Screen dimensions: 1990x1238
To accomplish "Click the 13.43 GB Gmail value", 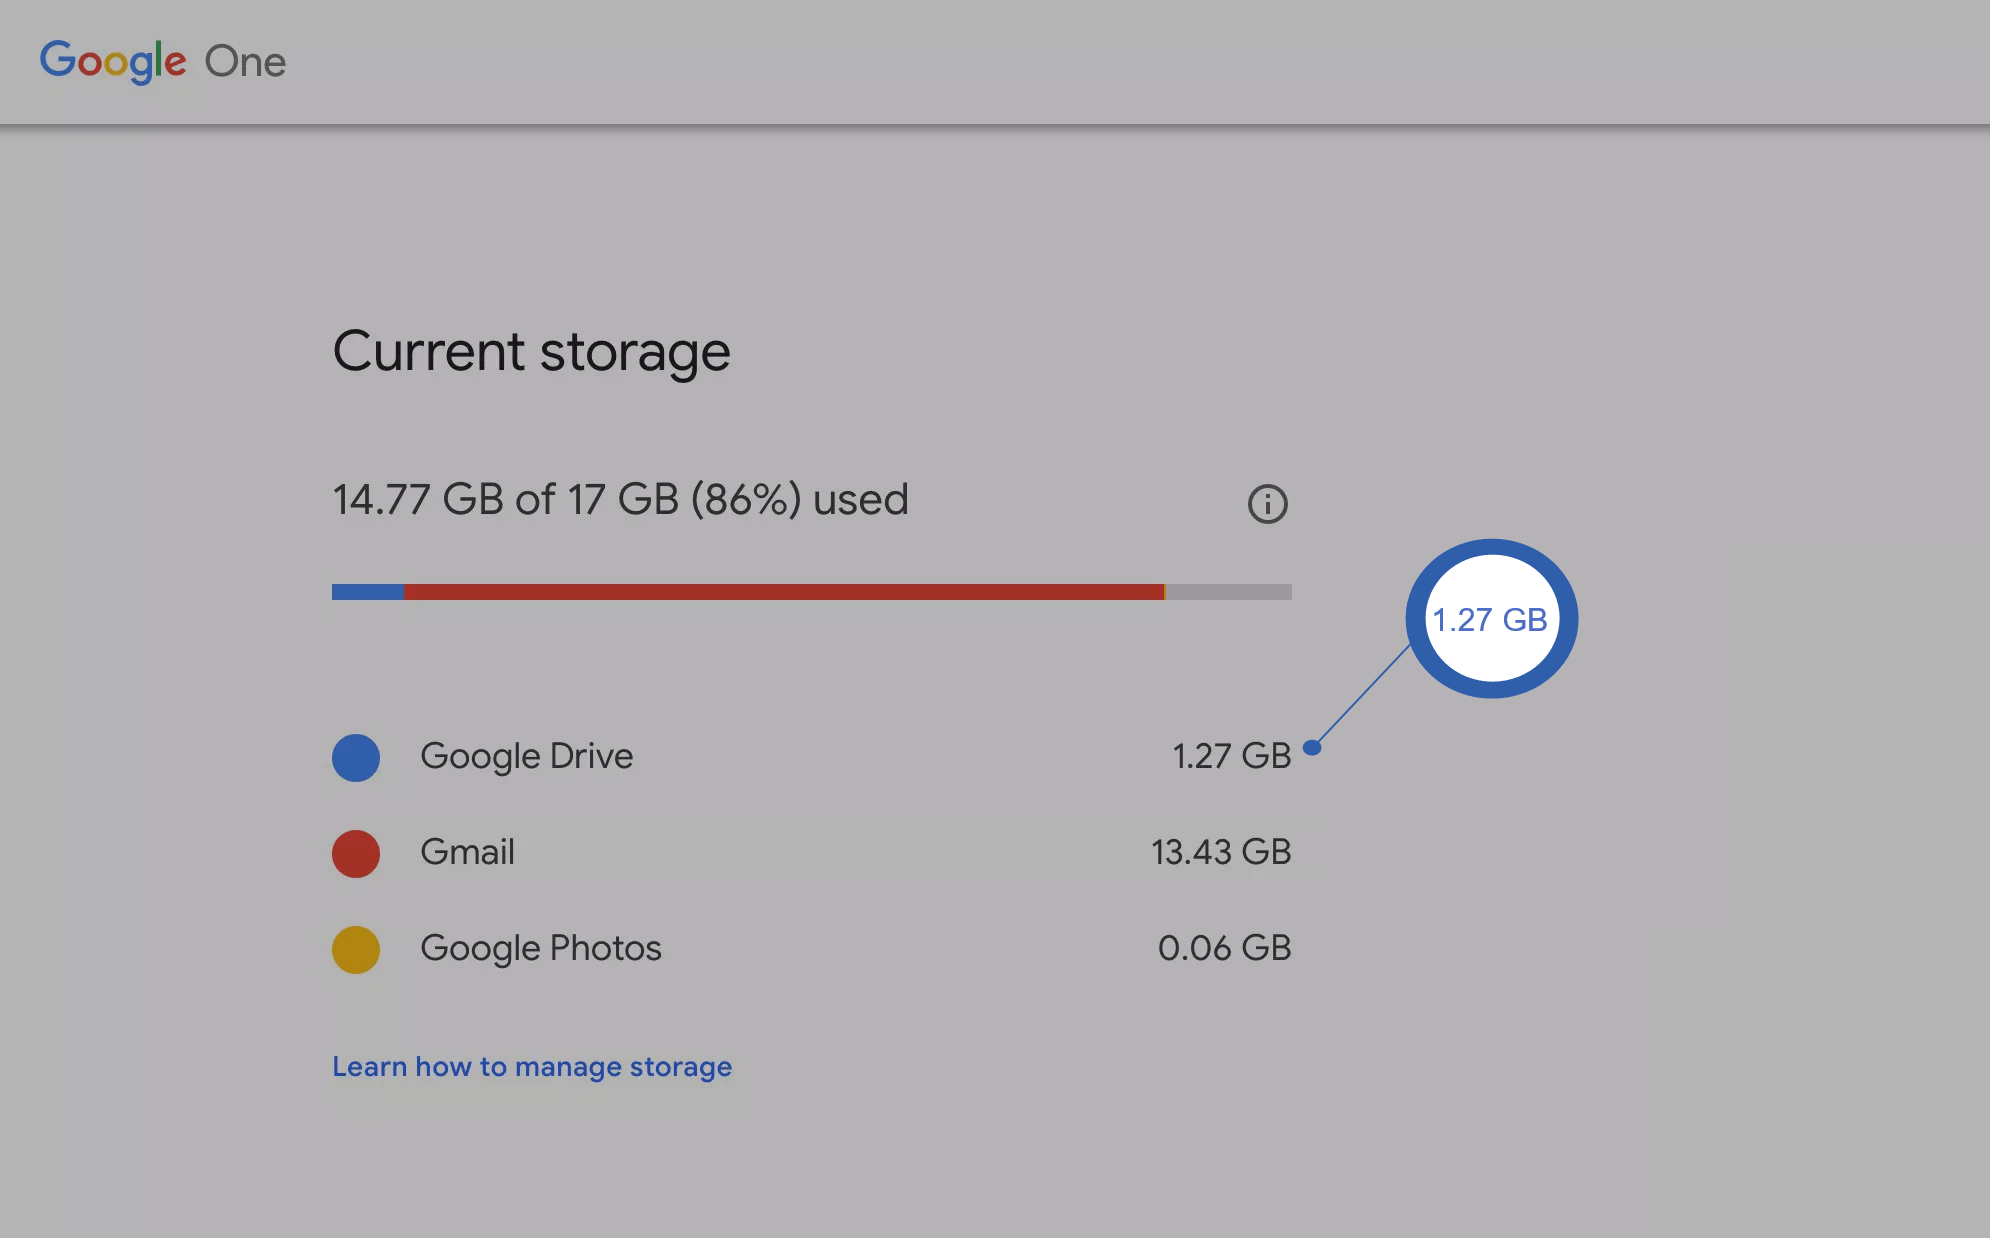I will tap(1221, 852).
